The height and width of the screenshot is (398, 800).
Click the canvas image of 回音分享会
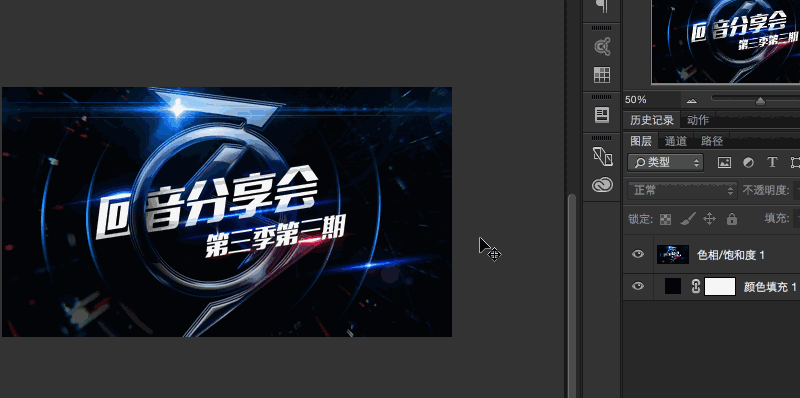[x=227, y=212]
